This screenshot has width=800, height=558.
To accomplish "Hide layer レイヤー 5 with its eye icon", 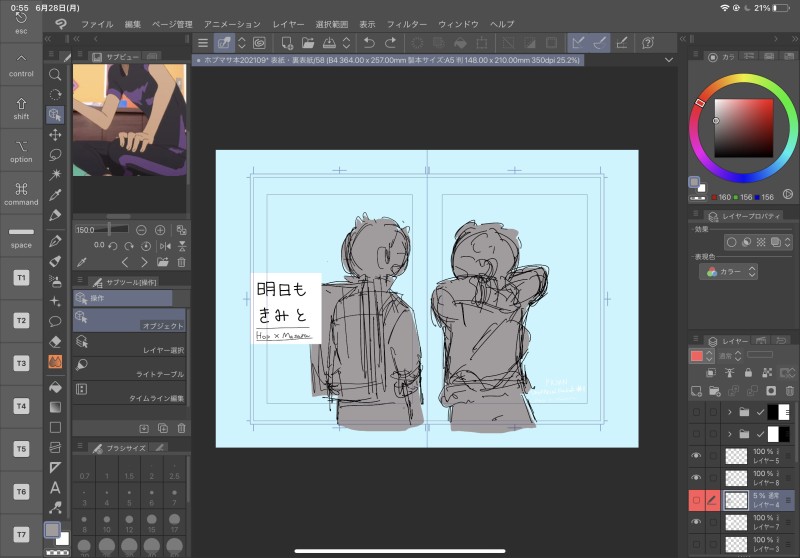I will [696, 455].
